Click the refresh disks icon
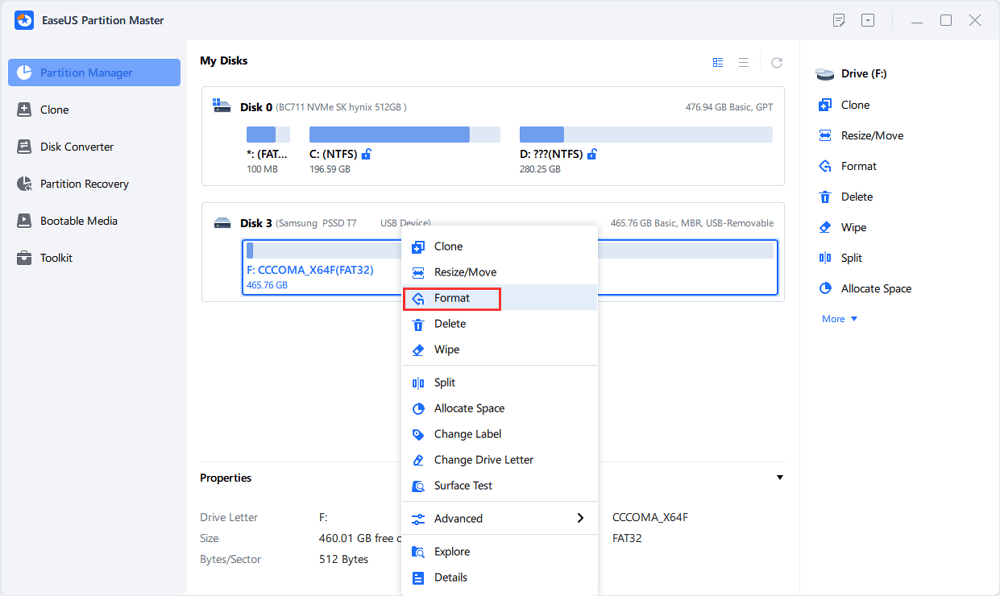This screenshot has width=1000, height=596. (x=777, y=62)
